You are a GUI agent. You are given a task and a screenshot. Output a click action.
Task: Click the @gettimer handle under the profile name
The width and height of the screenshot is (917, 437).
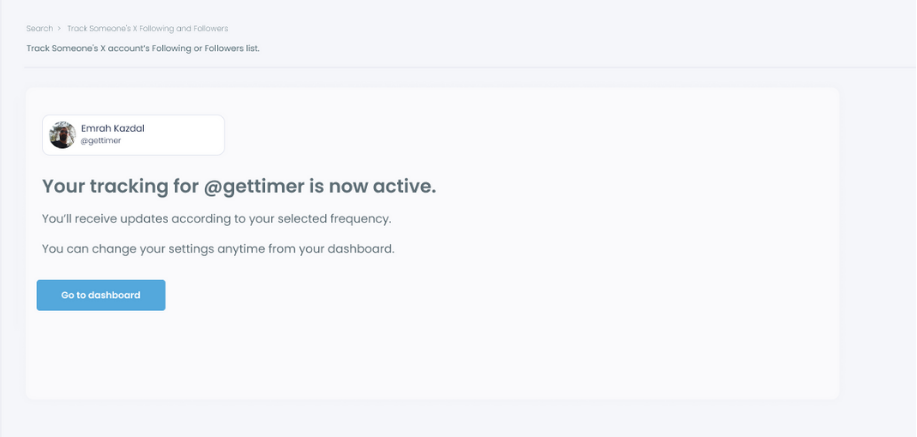pyautogui.click(x=100, y=142)
